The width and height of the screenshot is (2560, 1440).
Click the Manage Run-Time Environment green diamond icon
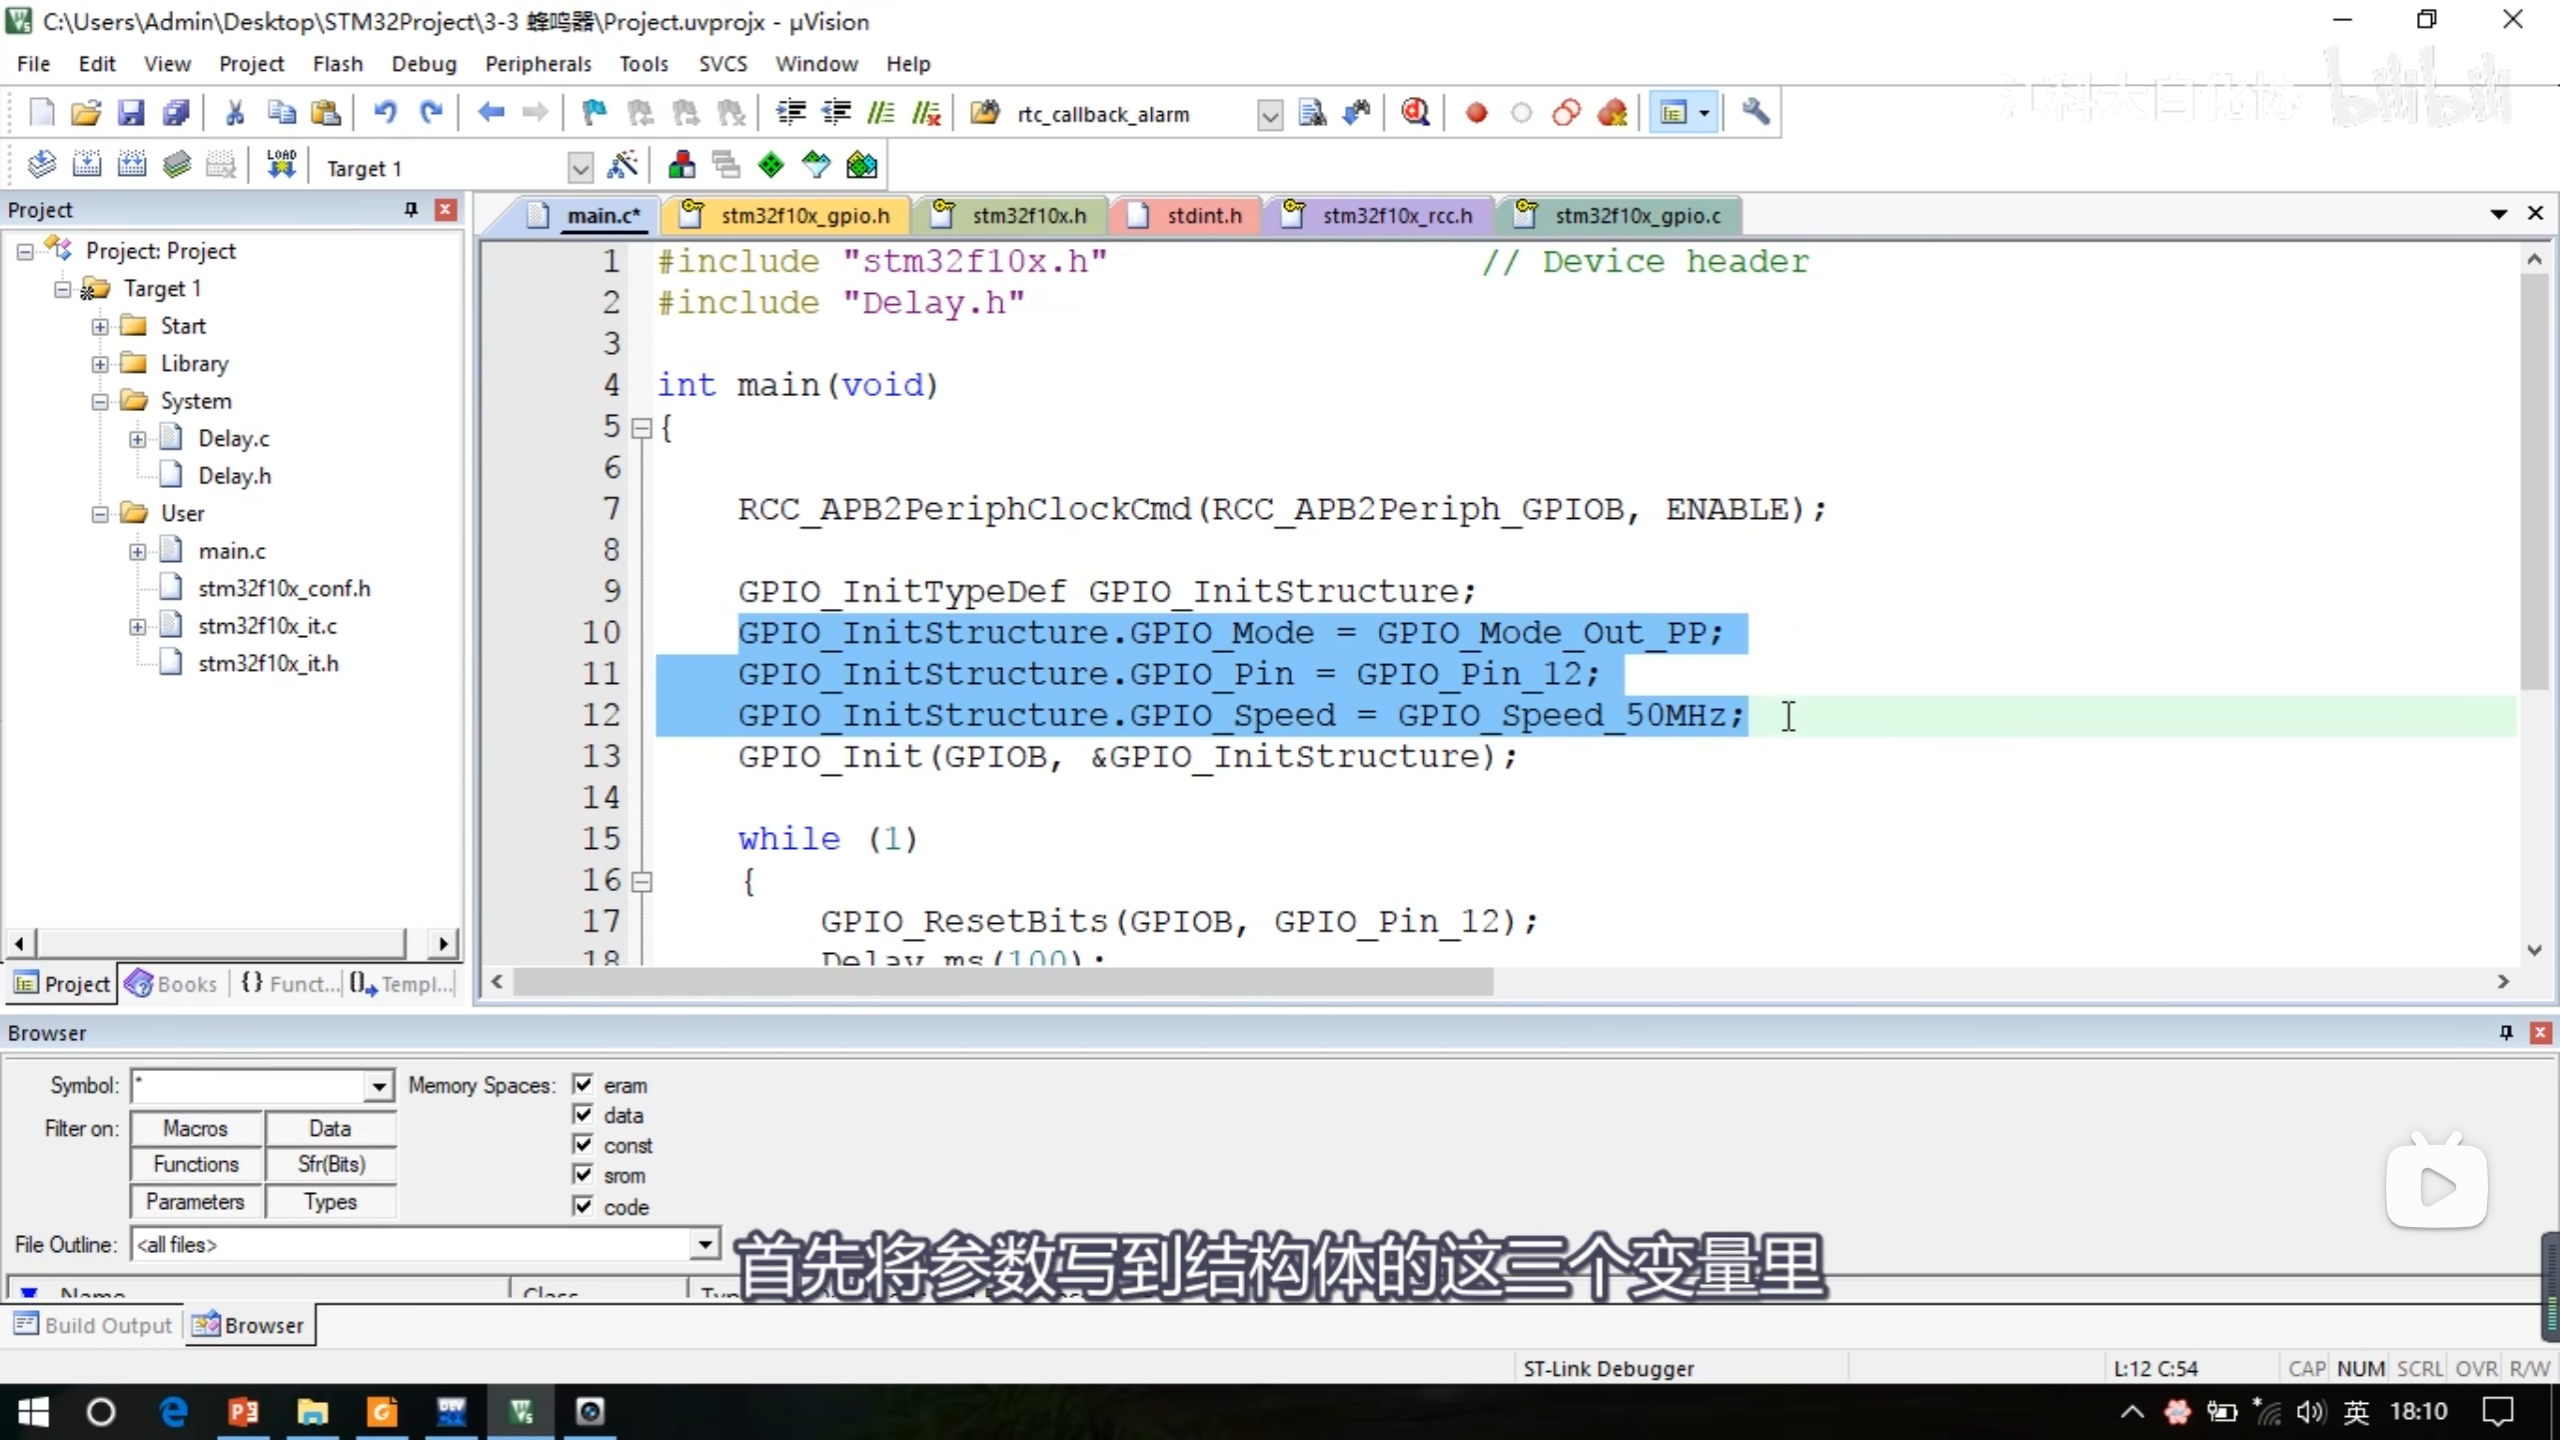[771, 166]
